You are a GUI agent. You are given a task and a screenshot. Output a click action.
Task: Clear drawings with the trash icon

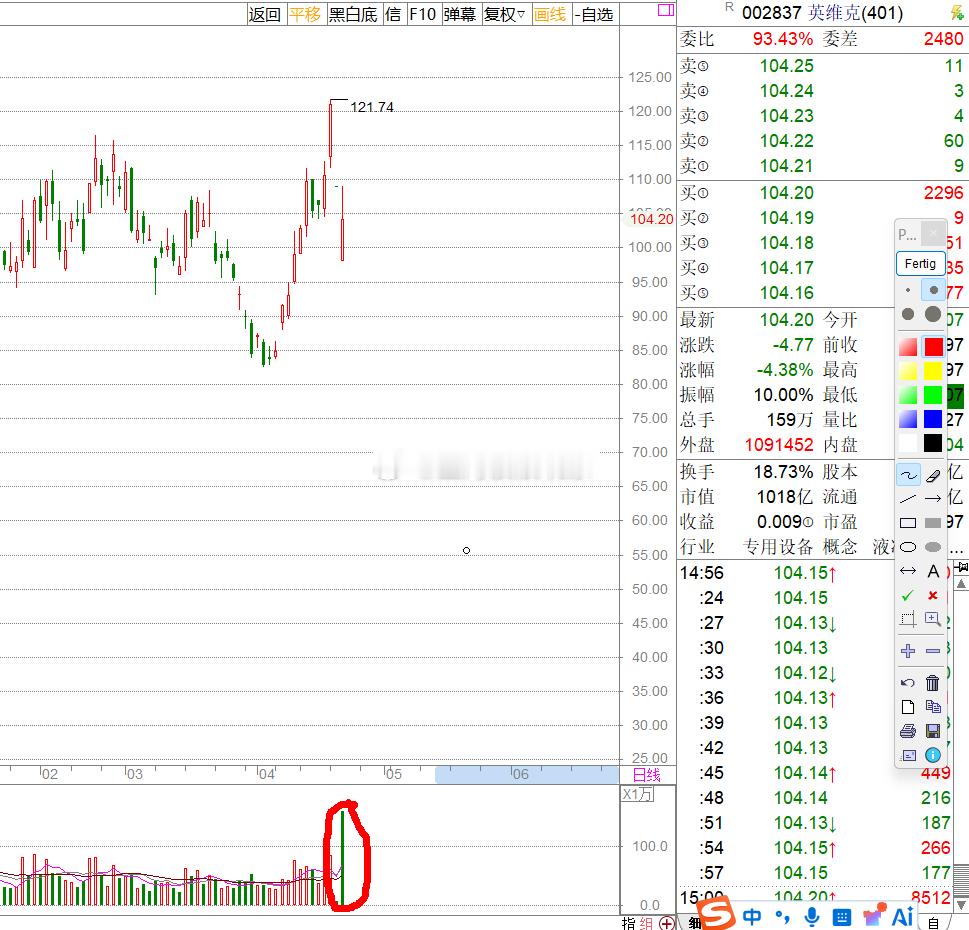(933, 683)
